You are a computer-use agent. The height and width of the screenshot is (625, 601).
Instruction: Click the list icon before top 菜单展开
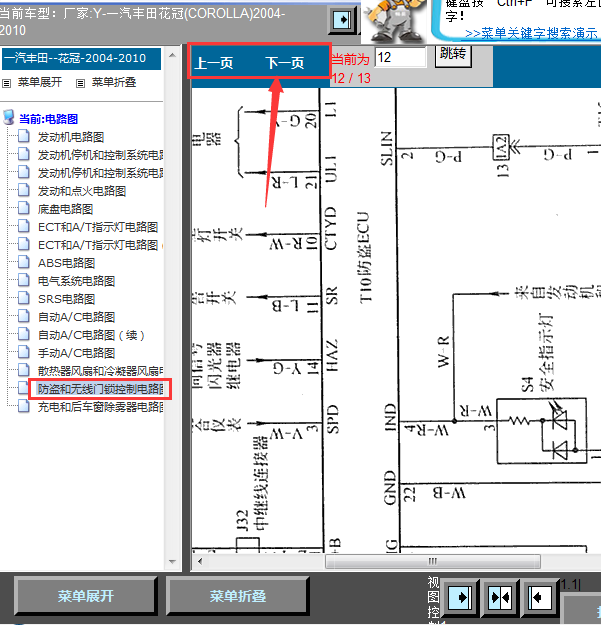[6, 83]
